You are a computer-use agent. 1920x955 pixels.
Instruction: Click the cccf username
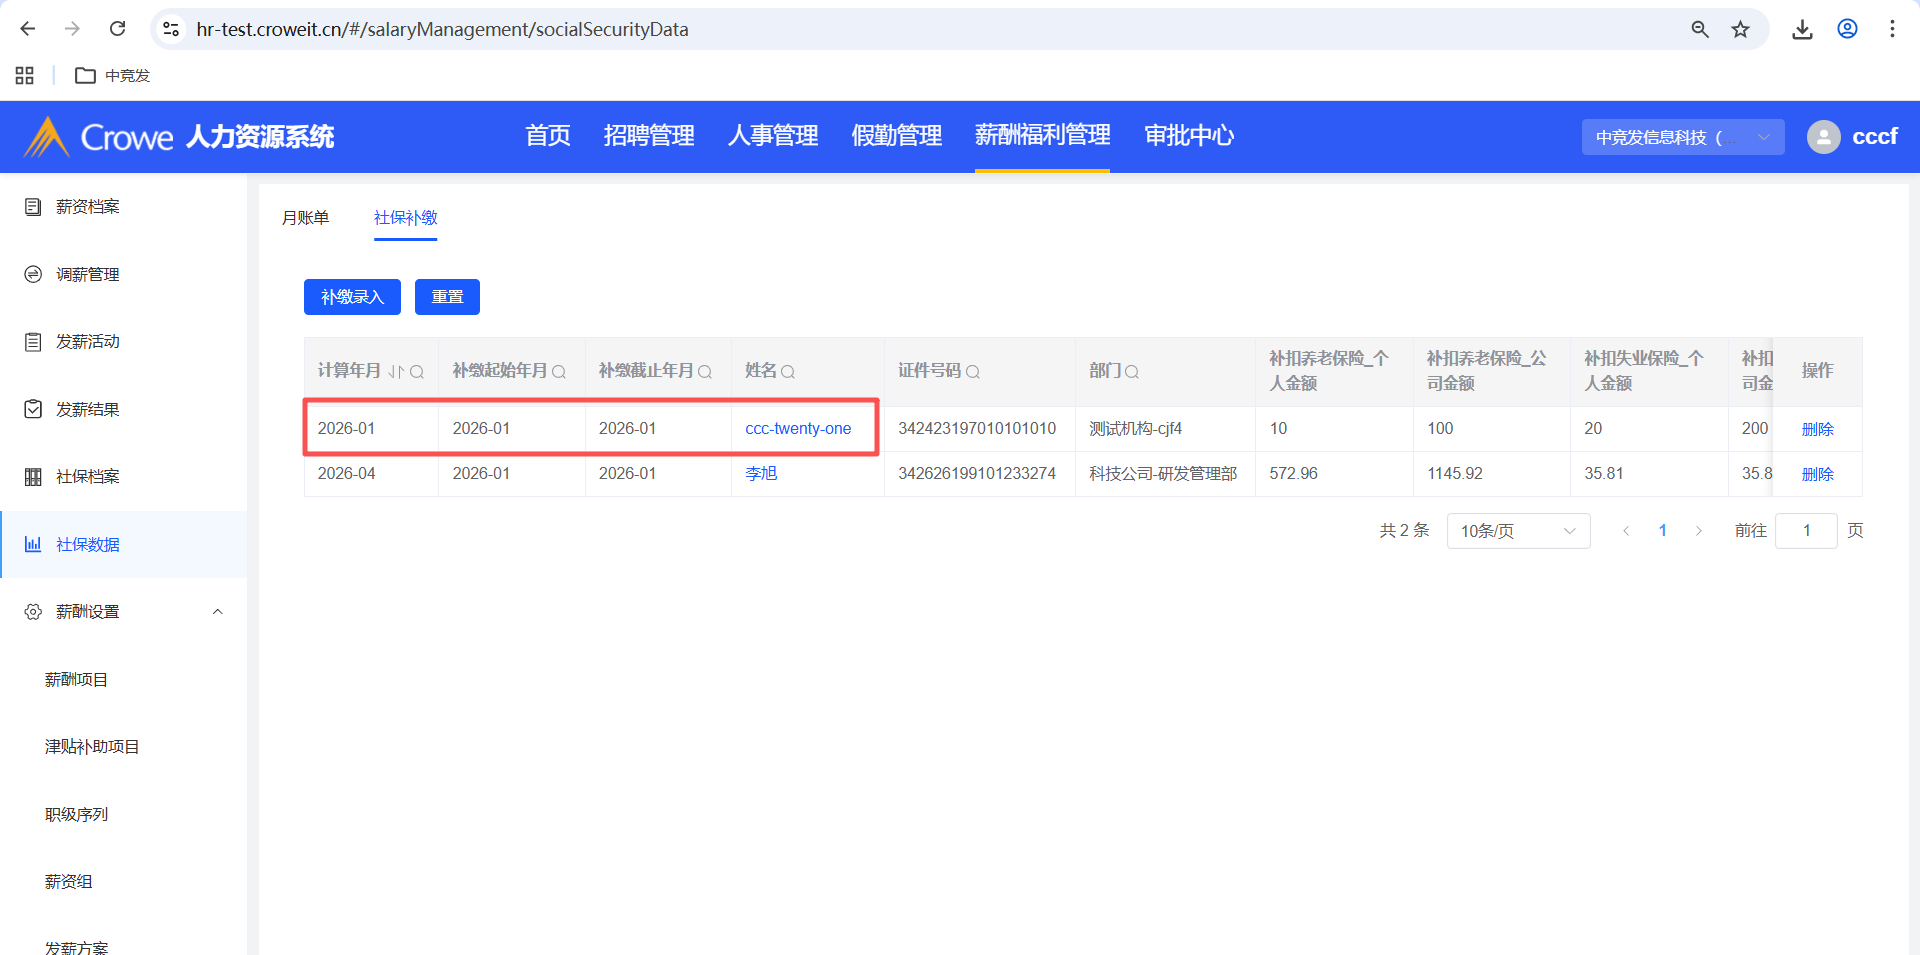(x=1875, y=137)
